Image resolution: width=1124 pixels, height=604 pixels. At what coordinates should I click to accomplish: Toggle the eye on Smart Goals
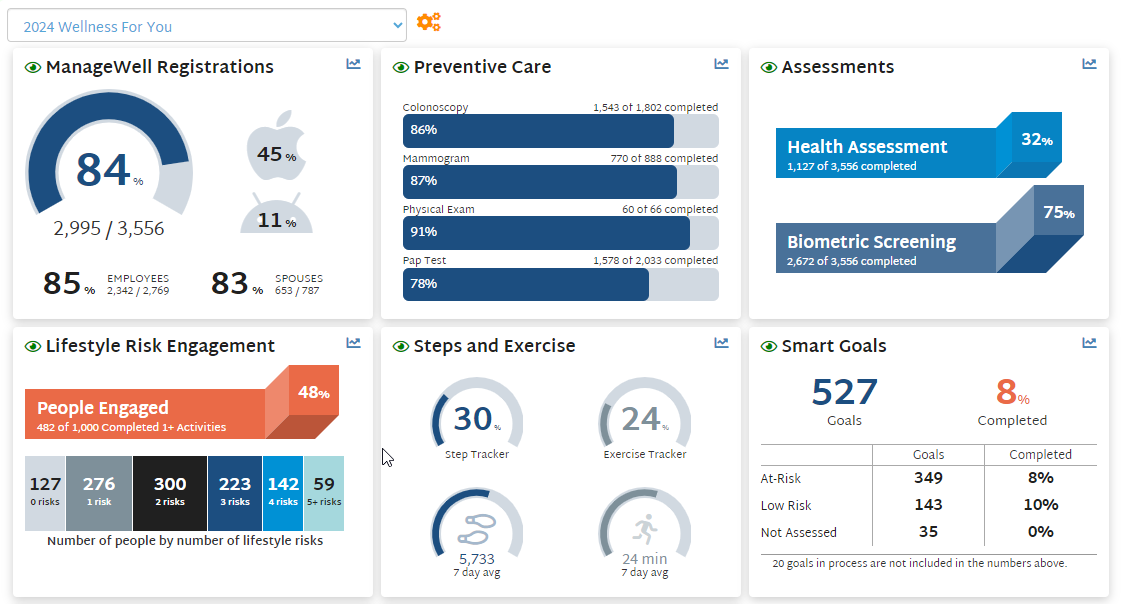pyautogui.click(x=767, y=345)
